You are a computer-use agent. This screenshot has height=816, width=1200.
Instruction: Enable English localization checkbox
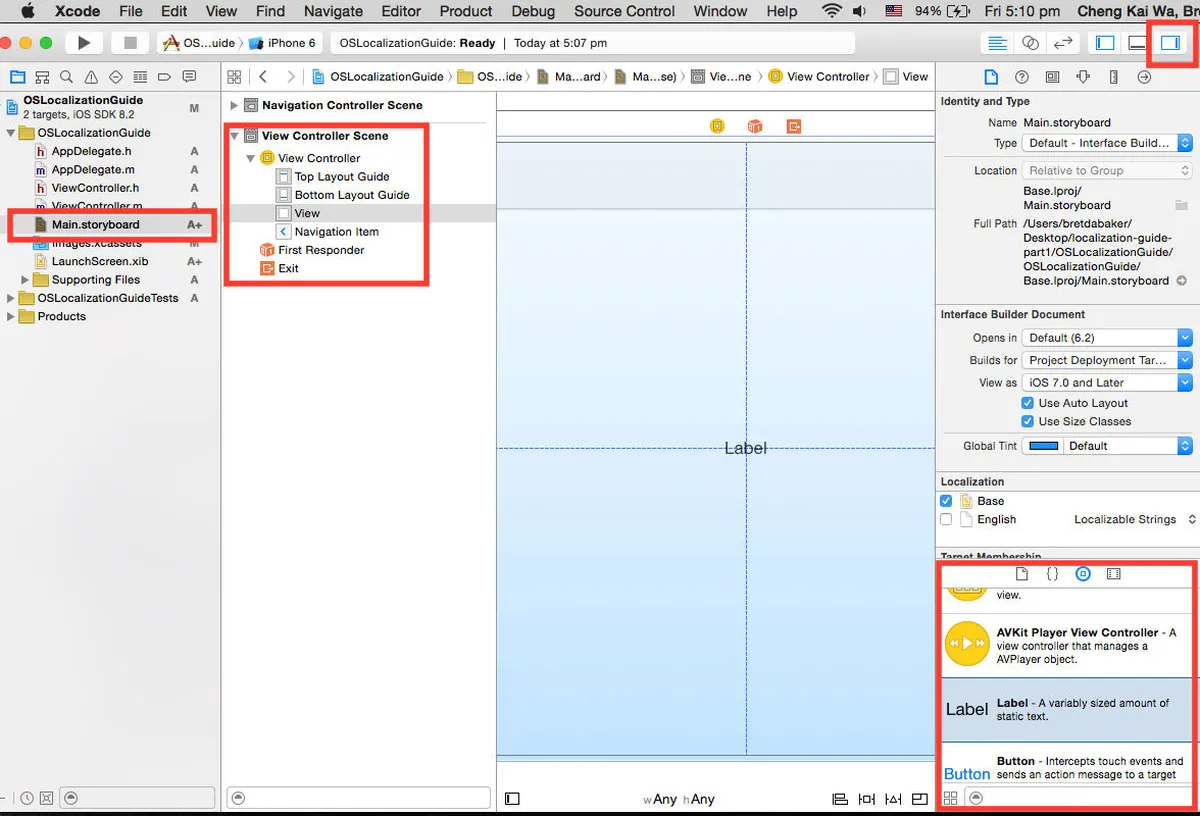click(x=946, y=519)
